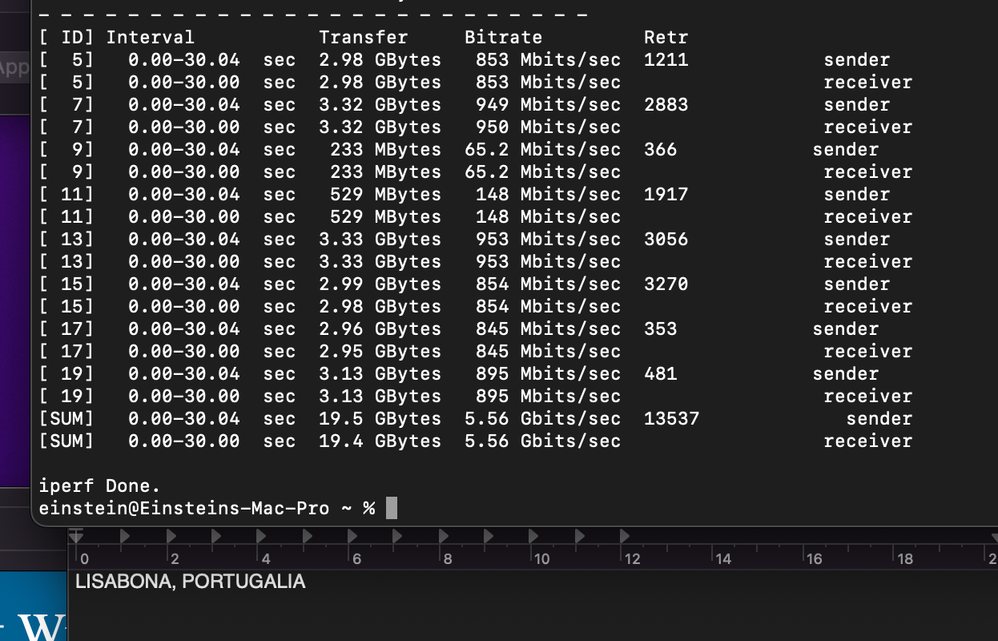The height and width of the screenshot is (641, 998).
Task: Click the 5.56 Gbits/sec value in SUM receiver row
Action: 542,441
